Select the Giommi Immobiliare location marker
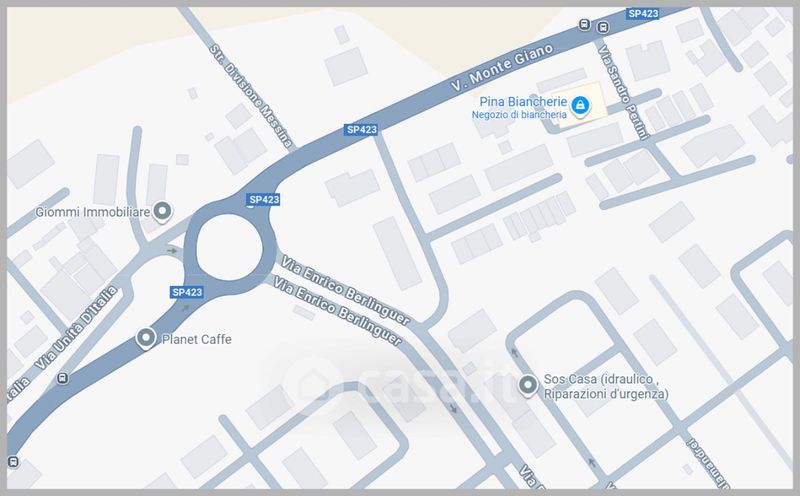 pos(162,211)
